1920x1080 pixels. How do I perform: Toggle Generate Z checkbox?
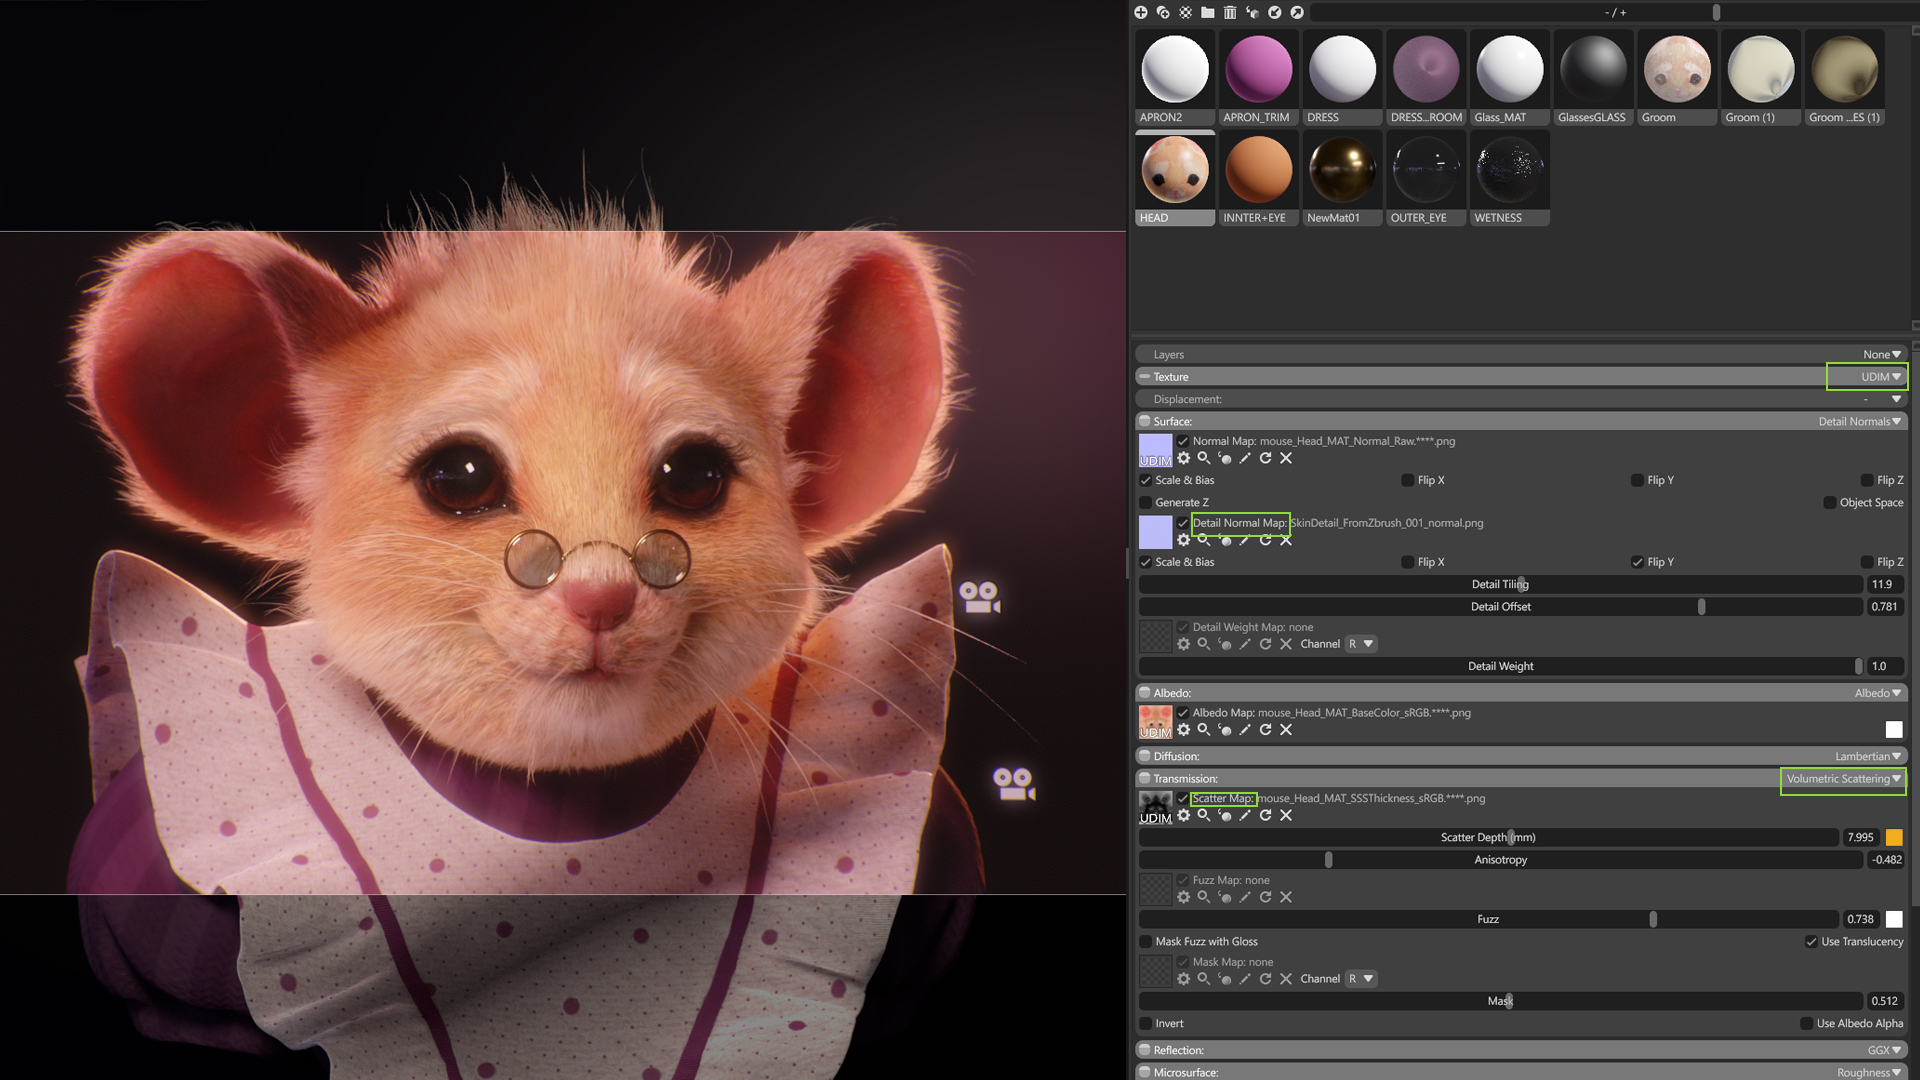pyautogui.click(x=1146, y=503)
